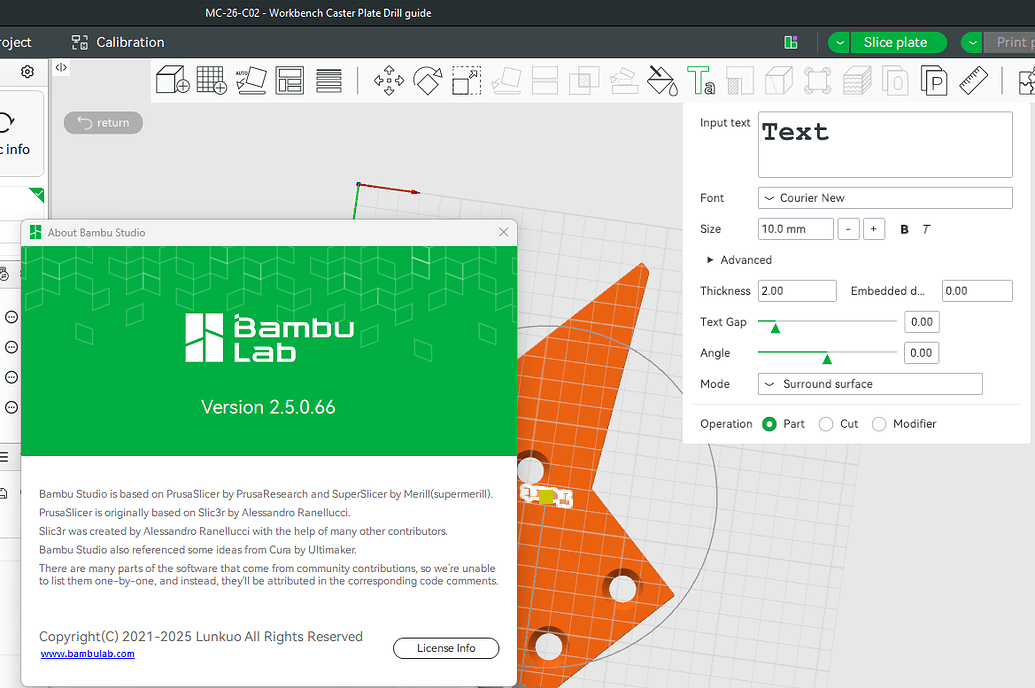The height and width of the screenshot is (688, 1035).
Task: Select the Measure ruler tool
Action: click(974, 81)
